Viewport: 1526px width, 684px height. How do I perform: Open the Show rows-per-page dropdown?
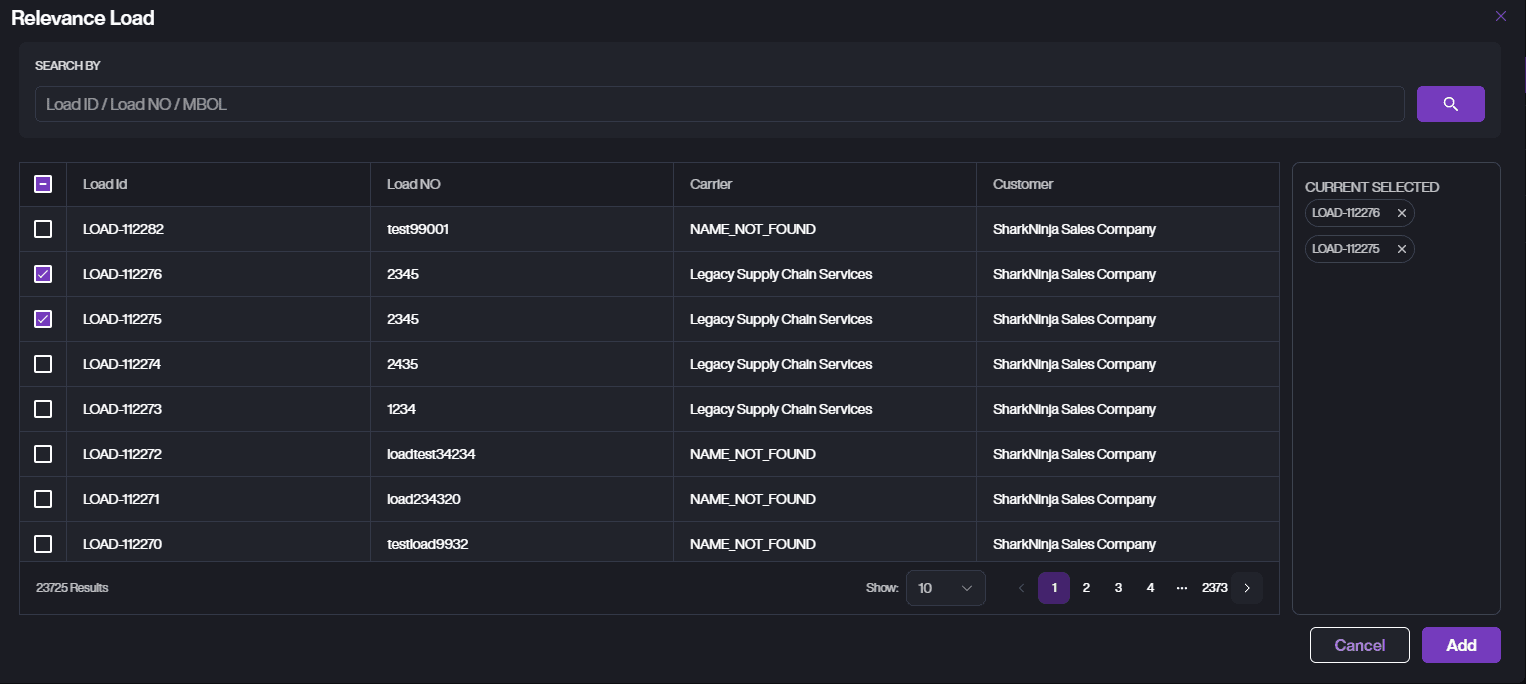(x=945, y=588)
